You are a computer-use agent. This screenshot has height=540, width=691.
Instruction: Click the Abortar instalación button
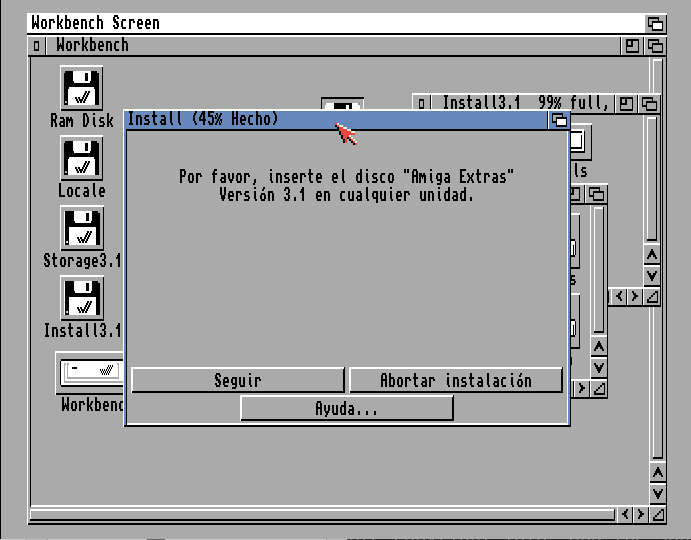pos(455,380)
